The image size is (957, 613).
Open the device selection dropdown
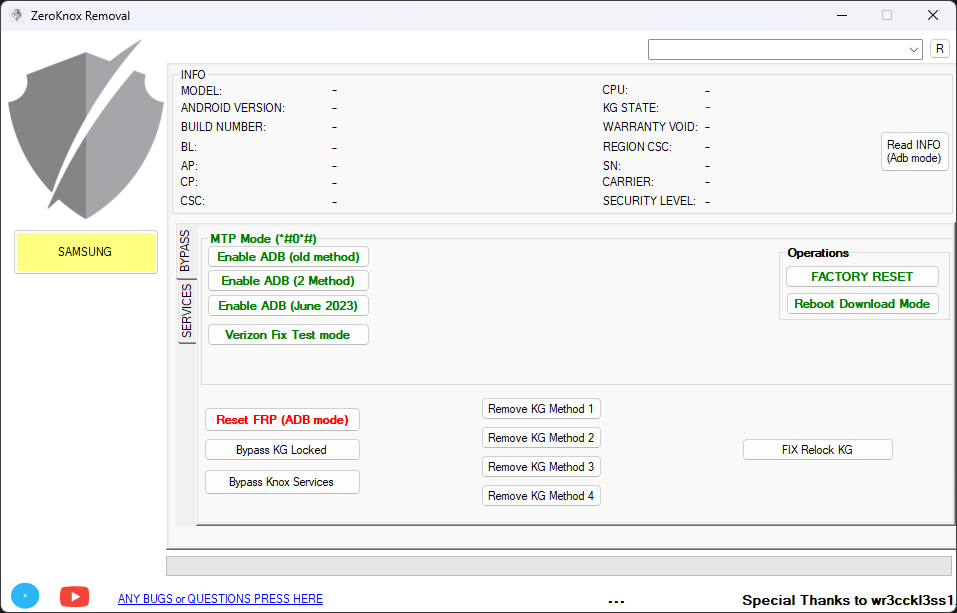tap(785, 48)
